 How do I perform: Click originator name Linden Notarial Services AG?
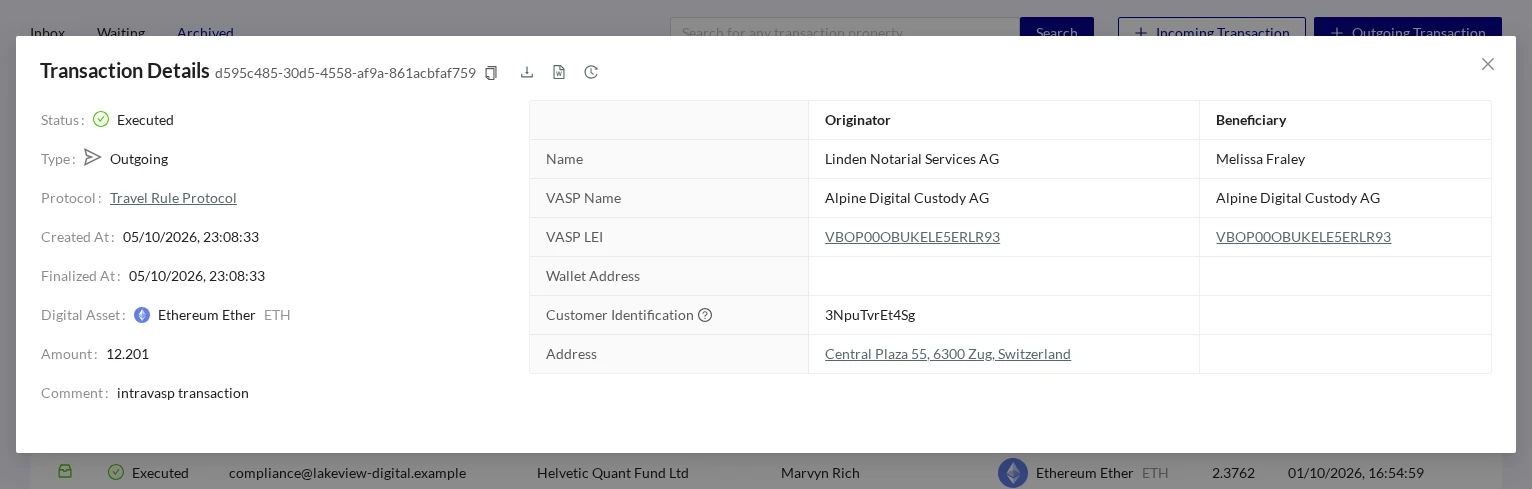[912, 159]
